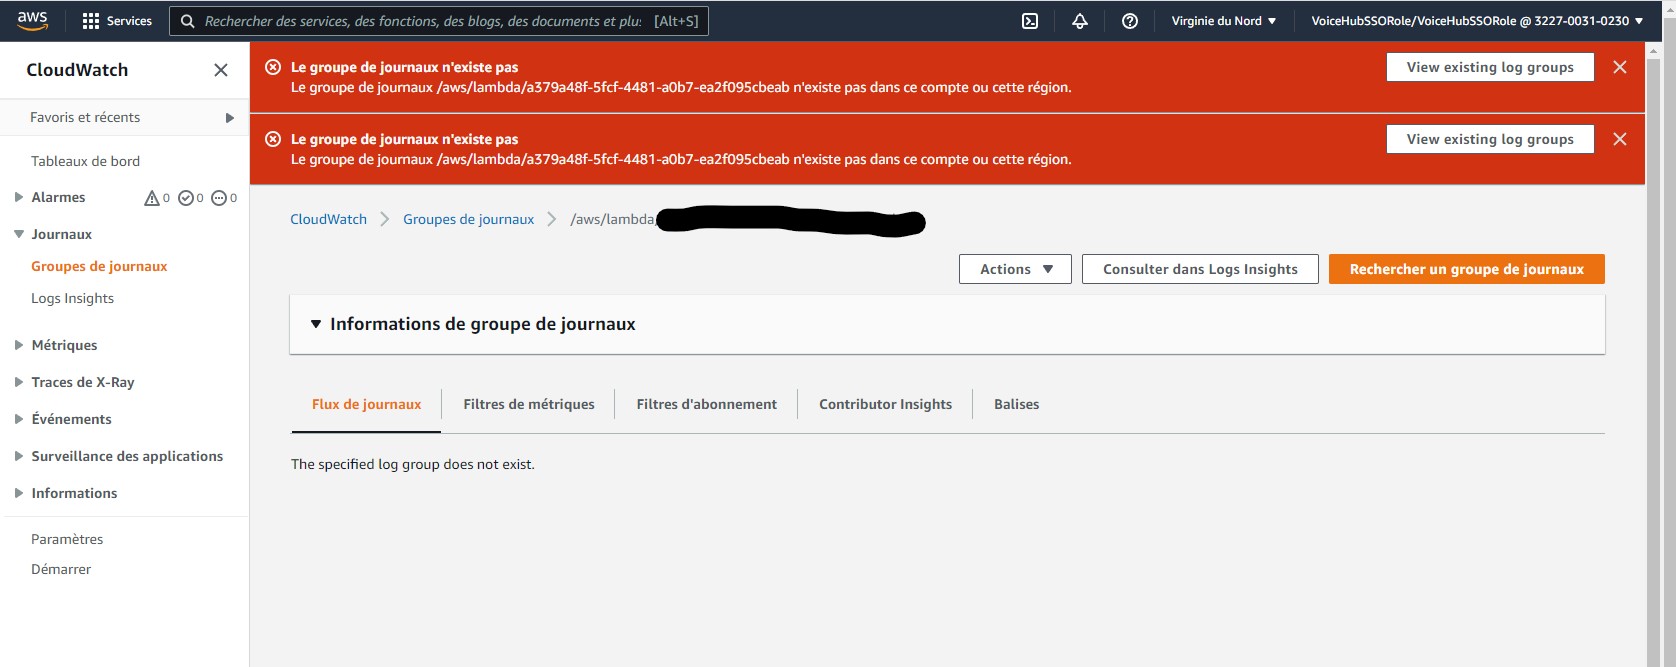
Task: Open the Virginie du Nord region dropdown
Action: coord(1223,21)
